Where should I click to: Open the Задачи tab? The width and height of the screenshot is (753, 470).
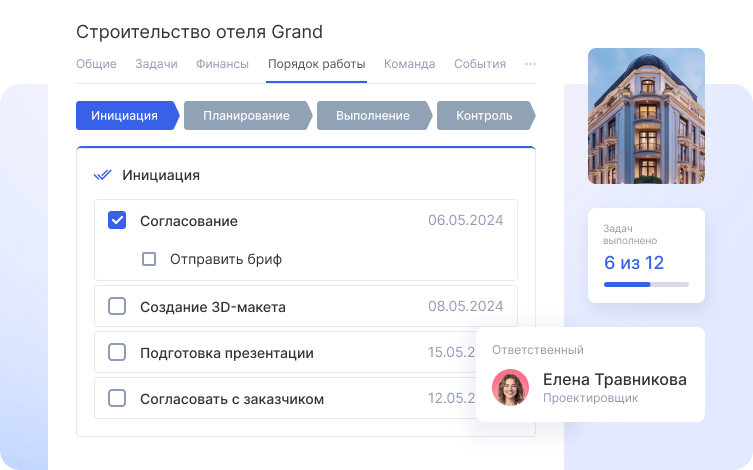point(156,64)
